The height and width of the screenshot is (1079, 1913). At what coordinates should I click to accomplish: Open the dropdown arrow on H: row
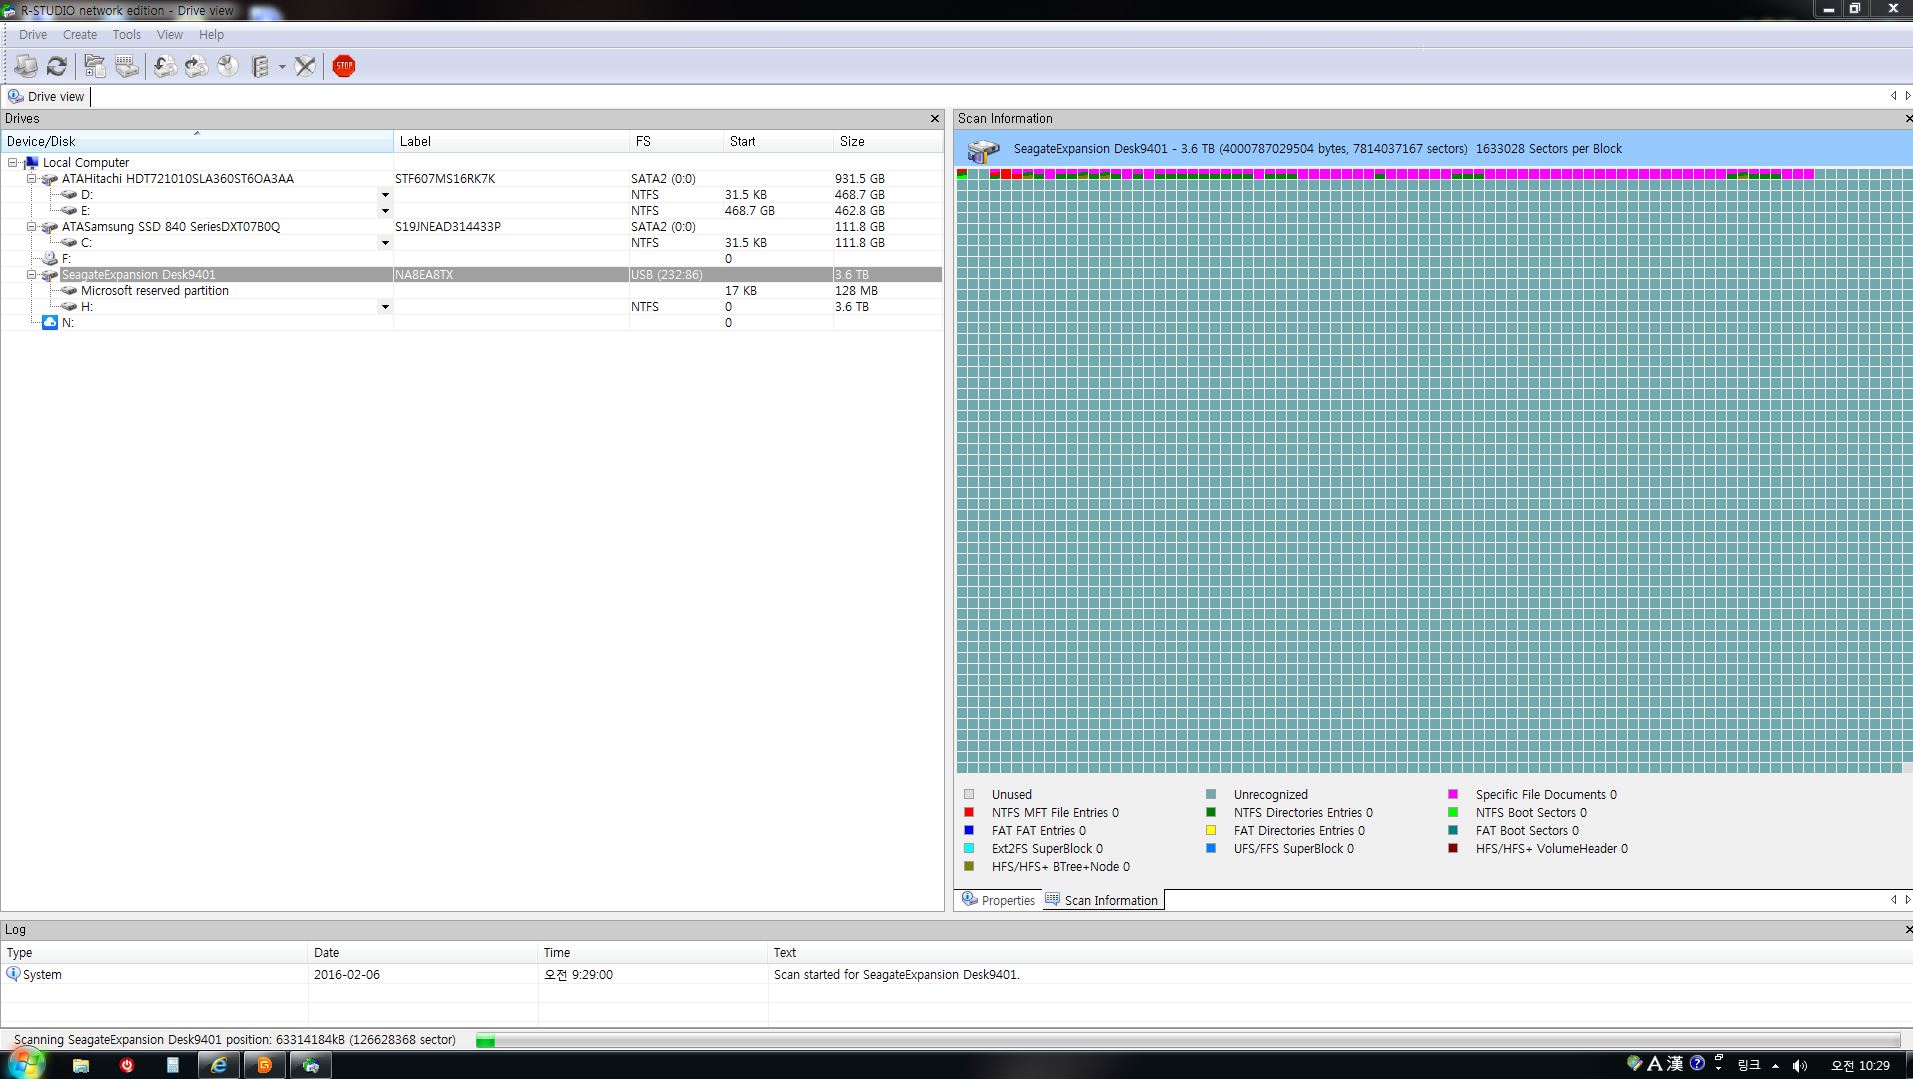385,307
